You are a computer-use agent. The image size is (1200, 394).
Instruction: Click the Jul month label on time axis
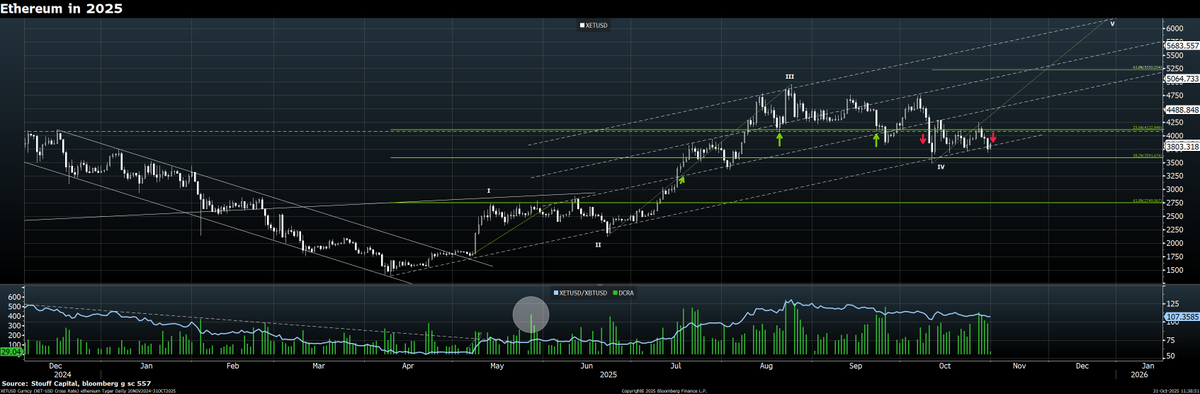click(x=677, y=367)
